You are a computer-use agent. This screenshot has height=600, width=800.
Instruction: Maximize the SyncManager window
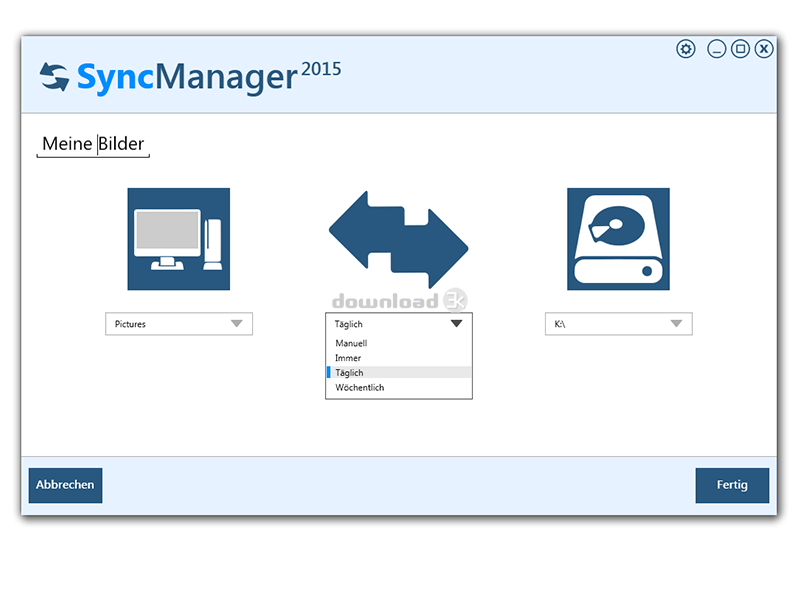(740, 49)
